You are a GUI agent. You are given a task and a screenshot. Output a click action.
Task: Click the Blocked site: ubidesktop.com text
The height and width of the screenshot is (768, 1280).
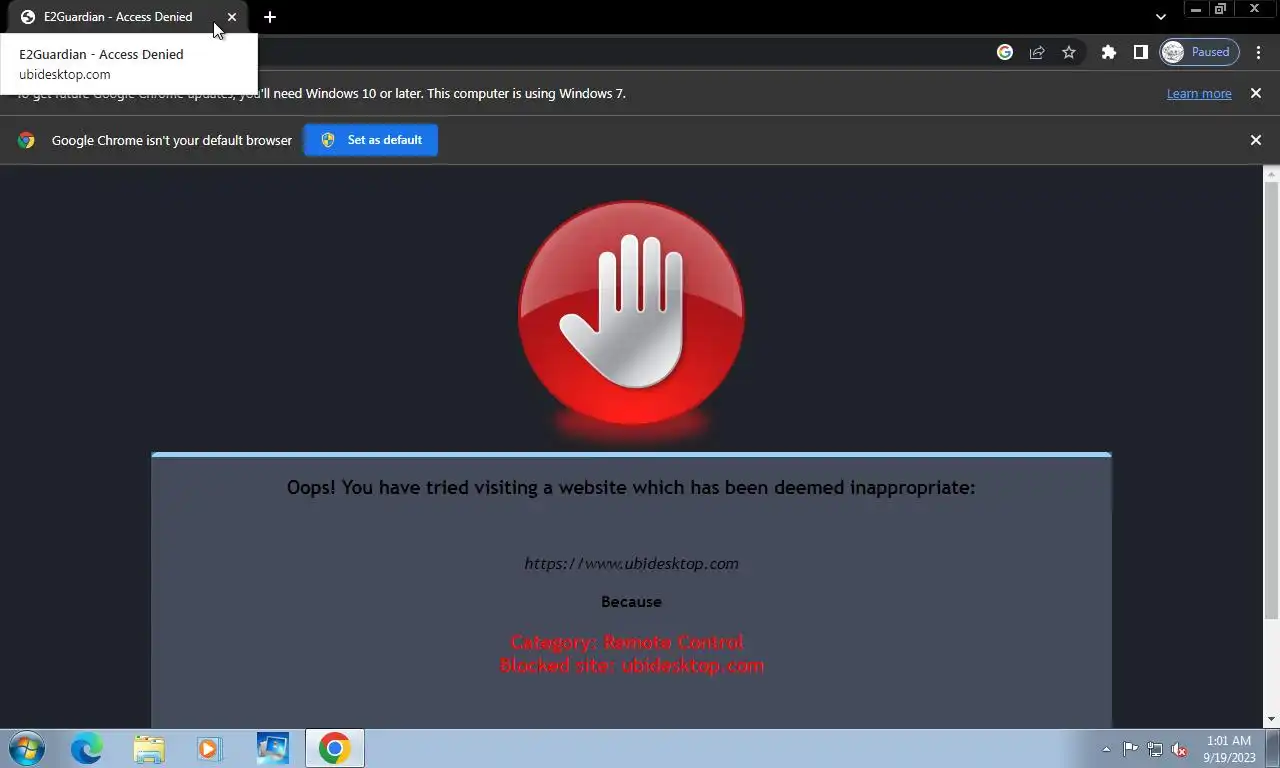click(631, 665)
